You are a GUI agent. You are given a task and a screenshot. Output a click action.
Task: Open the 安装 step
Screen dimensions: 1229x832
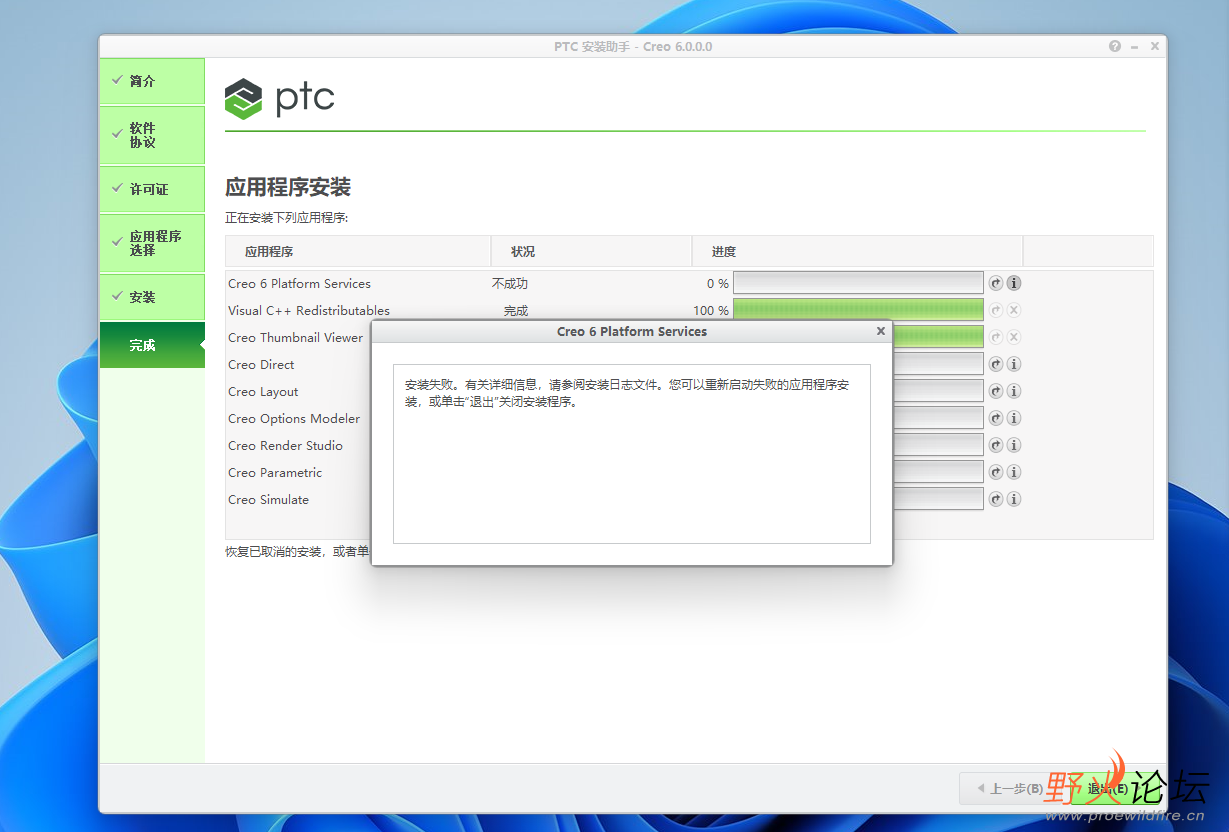152,297
